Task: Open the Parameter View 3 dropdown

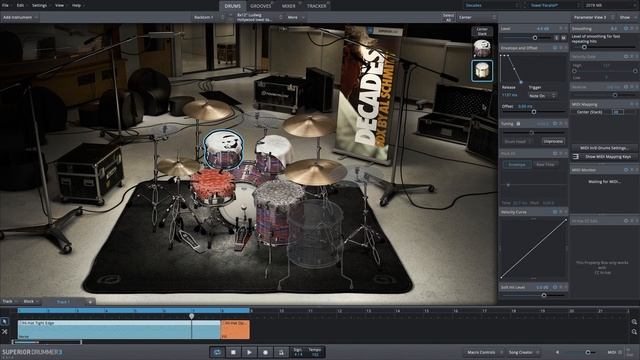Action: click(593, 18)
